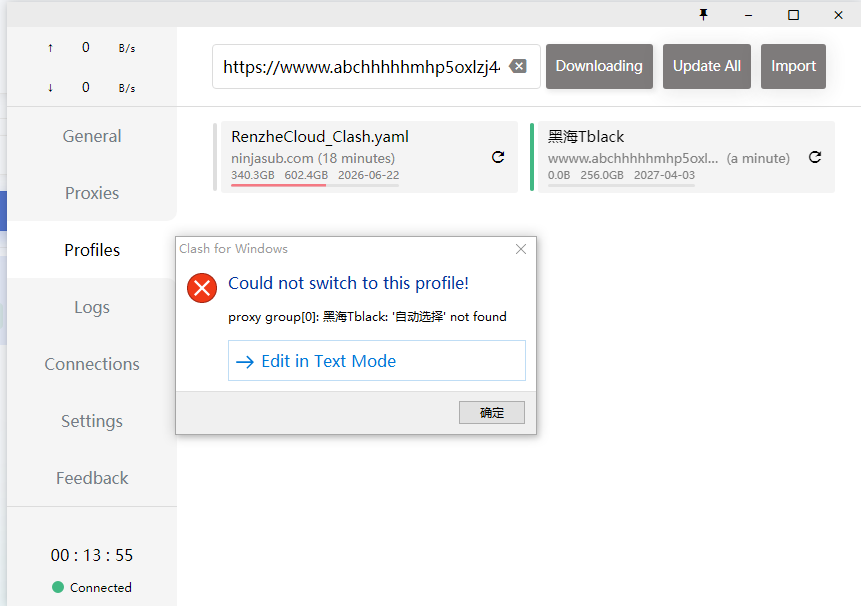This screenshot has height=606, width=861.
Task: Click the download speed arrow indicator
Action: coord(50,88)
